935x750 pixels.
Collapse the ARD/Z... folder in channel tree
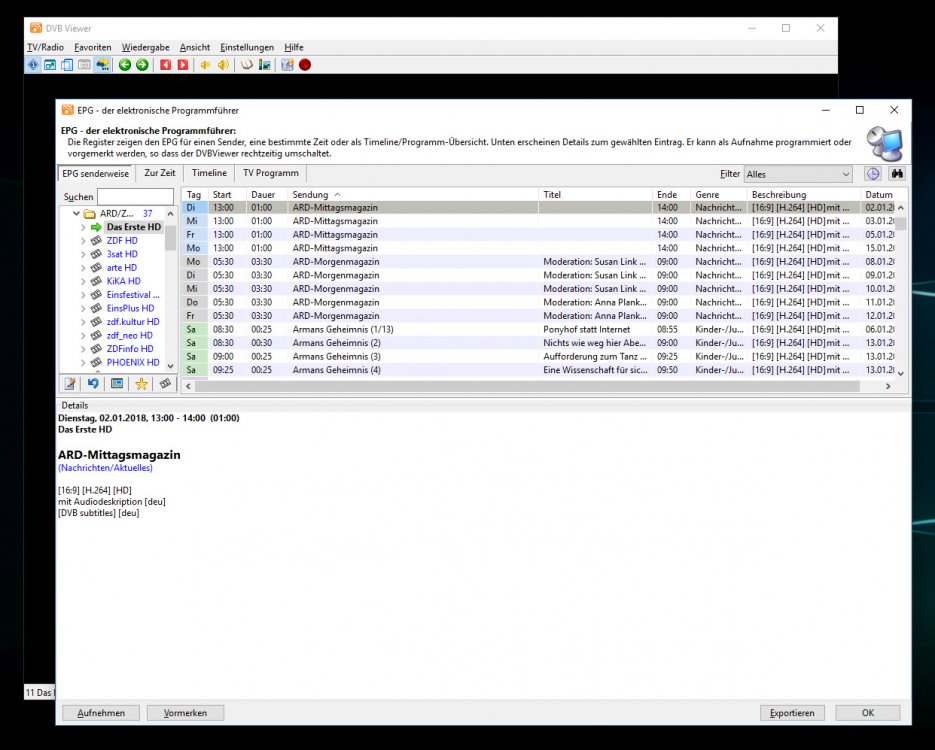76,213
